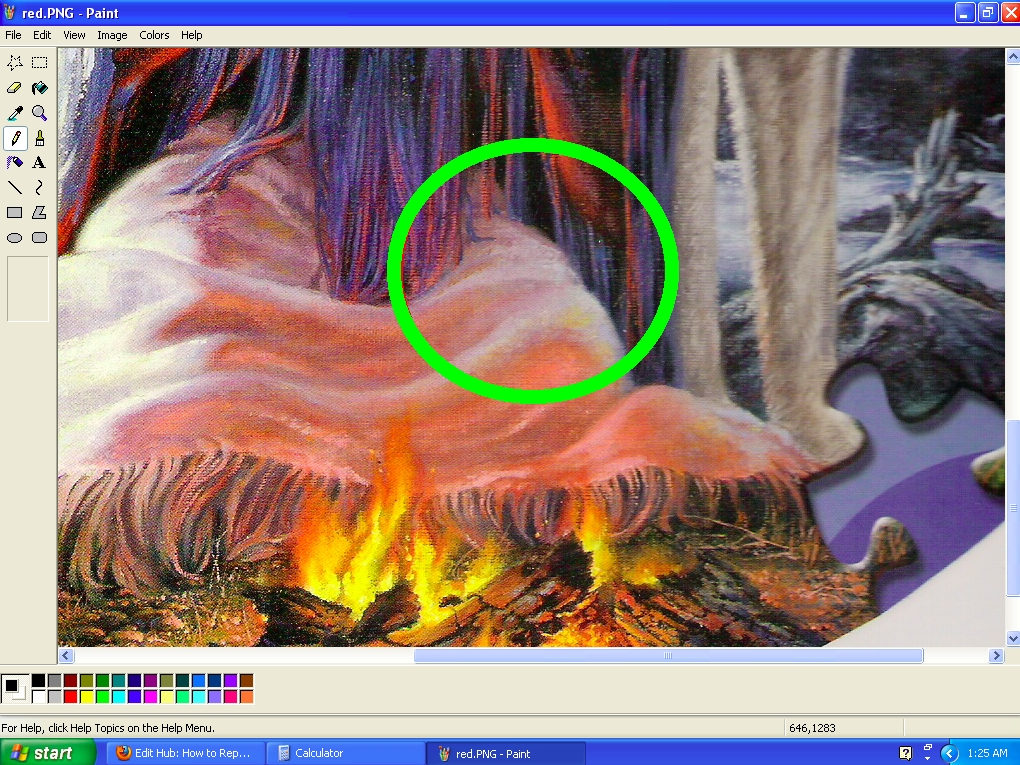Select the rectangular Select tool
Image resolution: width=1020 pixels, height=765 pixels.
pyautogui.click(x=40, y=62)
